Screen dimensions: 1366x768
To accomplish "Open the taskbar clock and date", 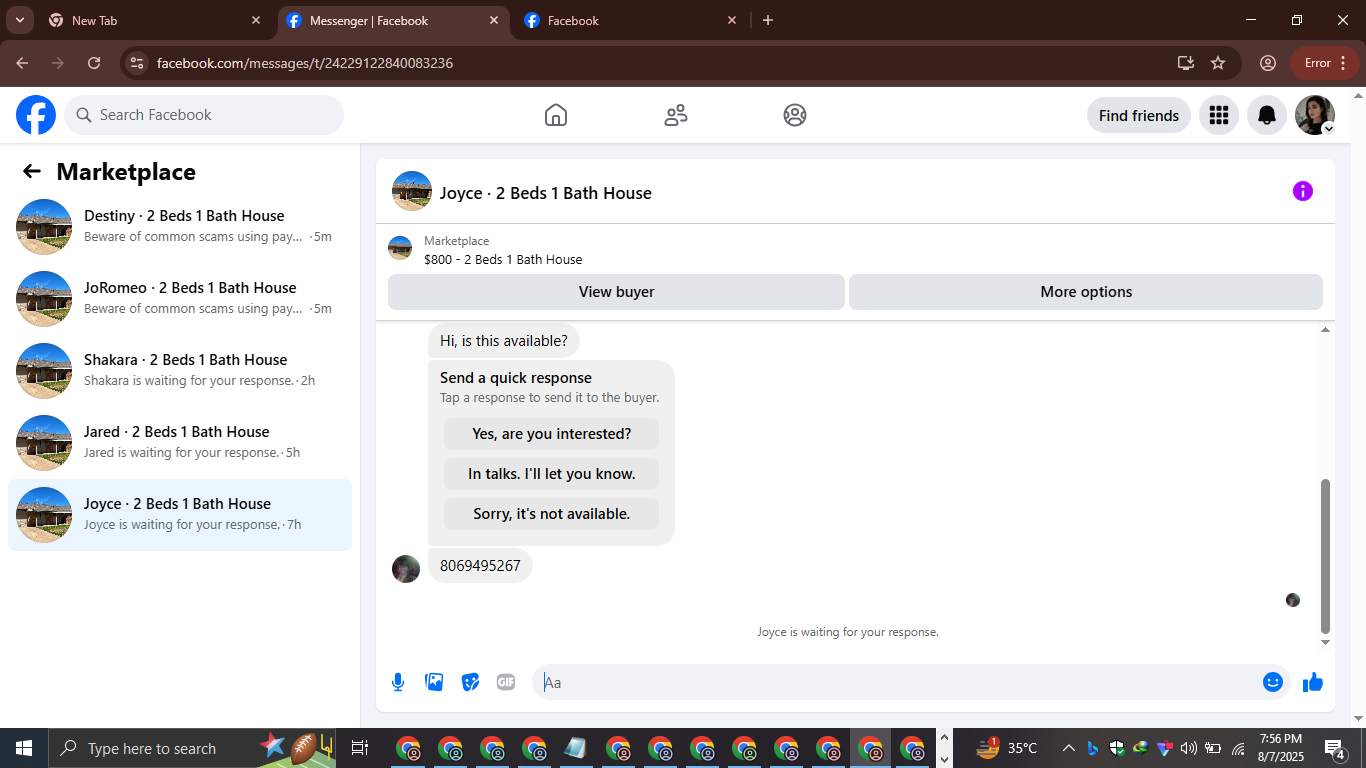I will 1280,748.
